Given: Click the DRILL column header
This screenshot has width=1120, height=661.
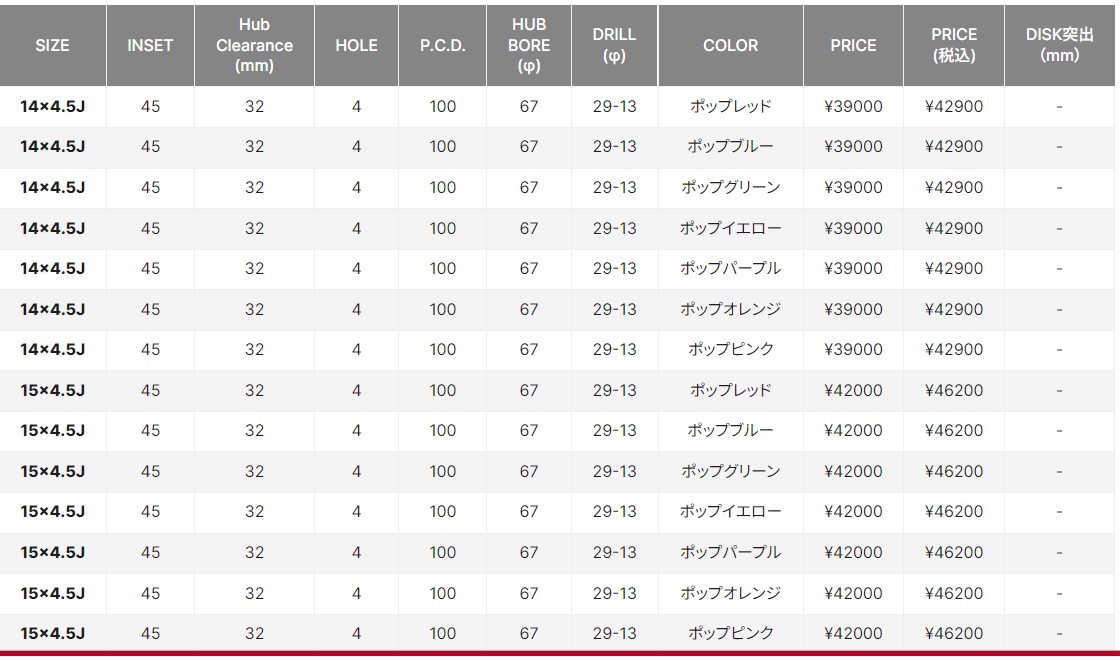Looking at the screenshot, I should pos(614,45).
